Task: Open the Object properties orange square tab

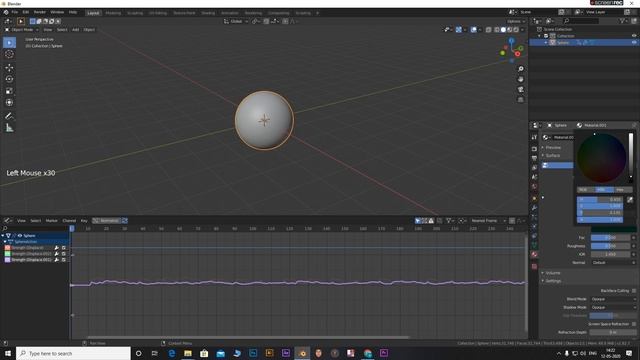Action: (534, 198)
